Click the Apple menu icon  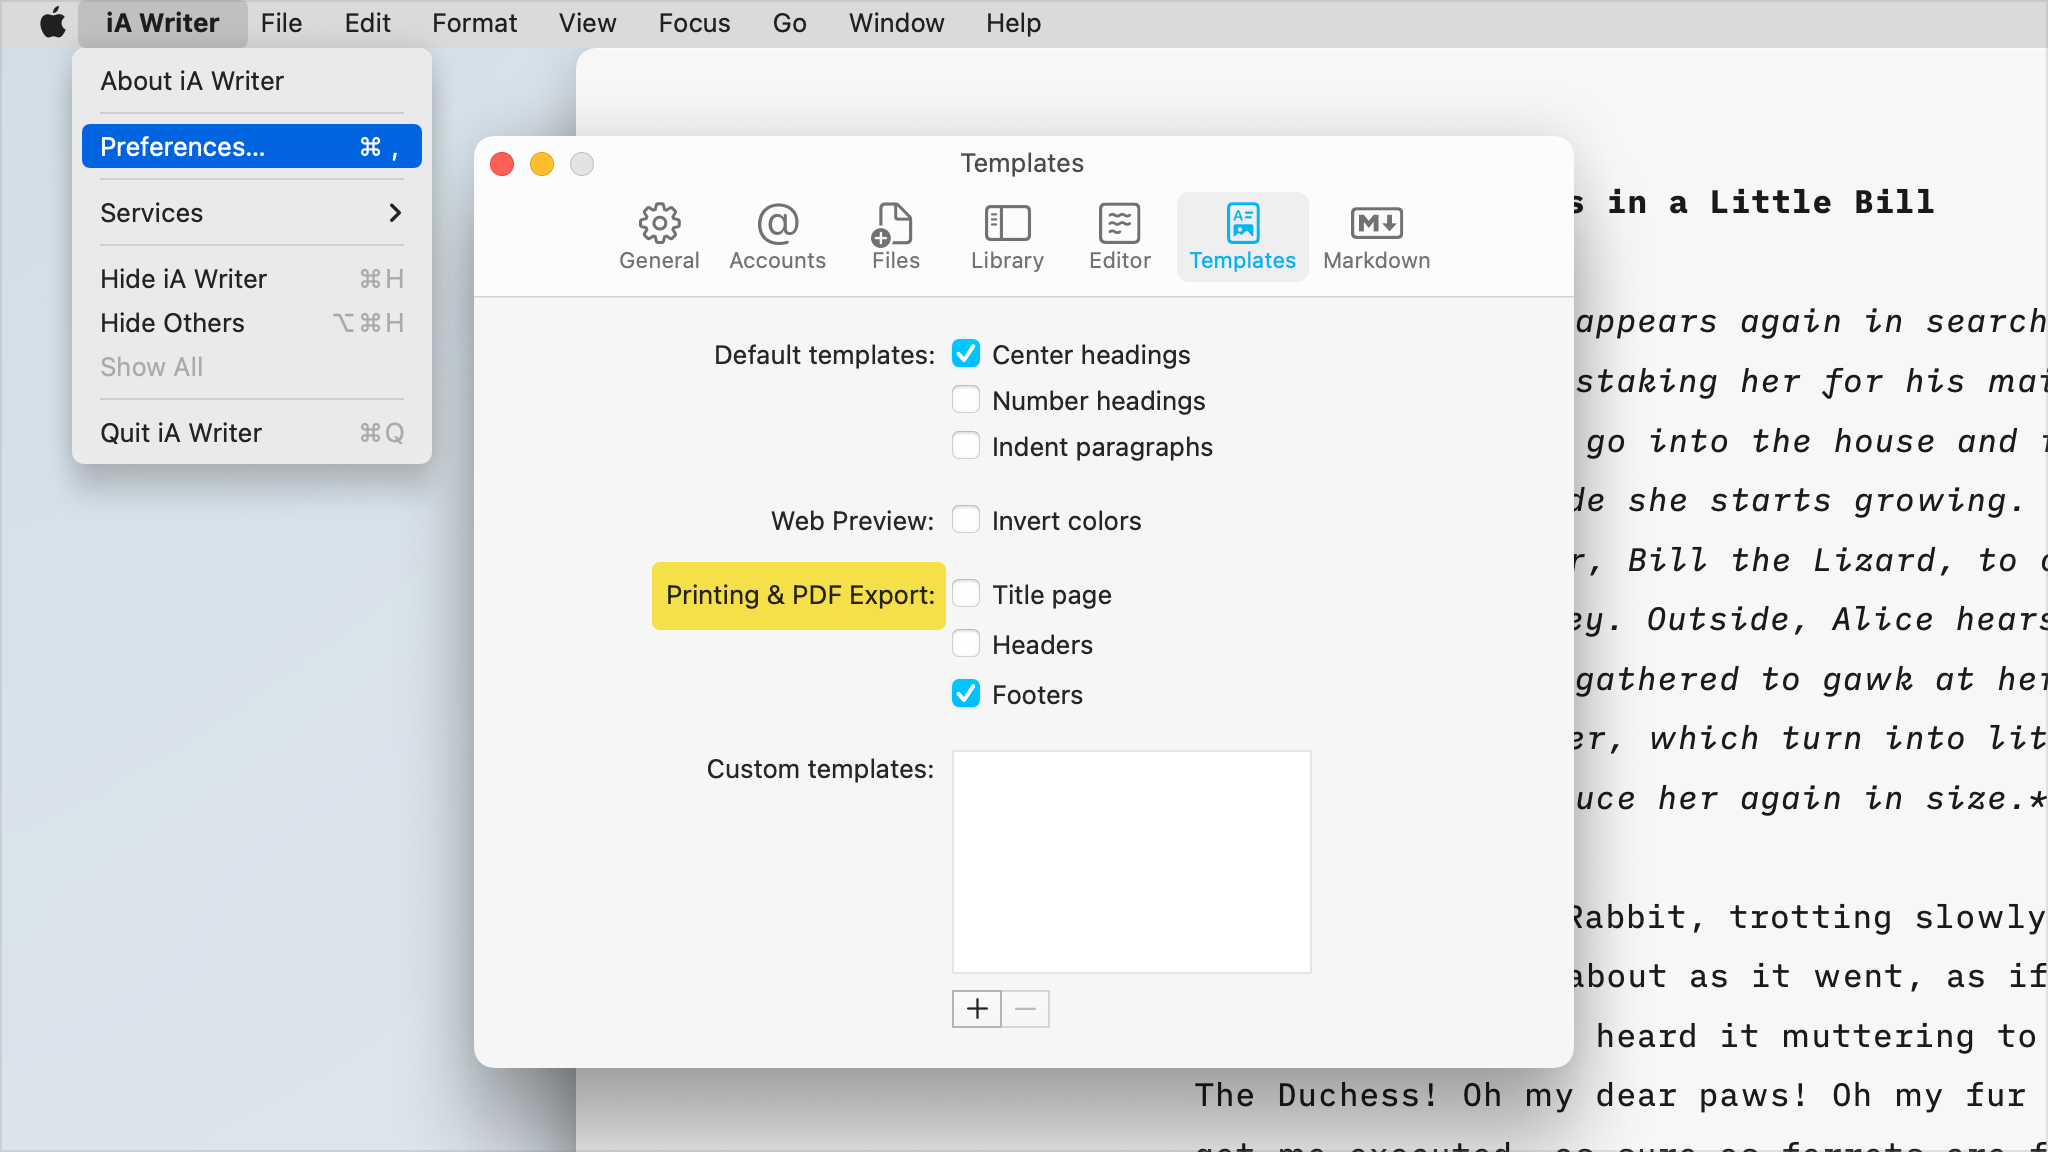52,22
